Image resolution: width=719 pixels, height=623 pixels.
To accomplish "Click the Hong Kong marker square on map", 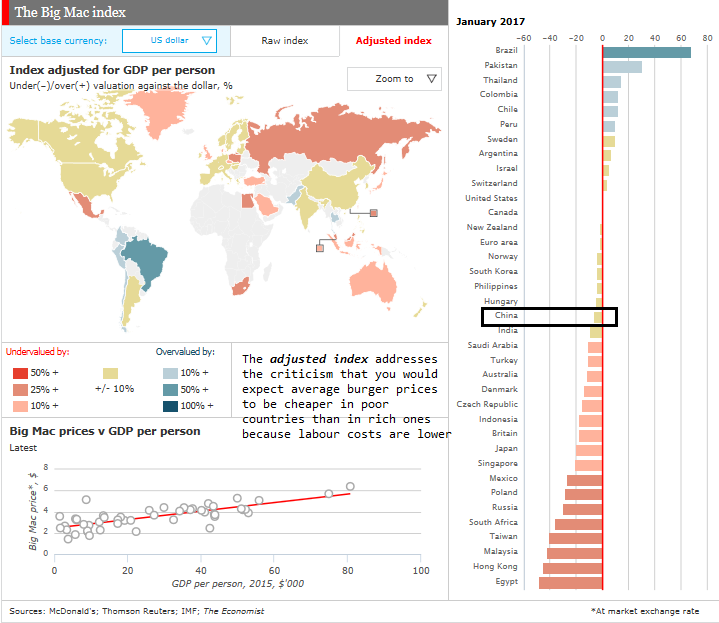I will (x=374, y=213).
